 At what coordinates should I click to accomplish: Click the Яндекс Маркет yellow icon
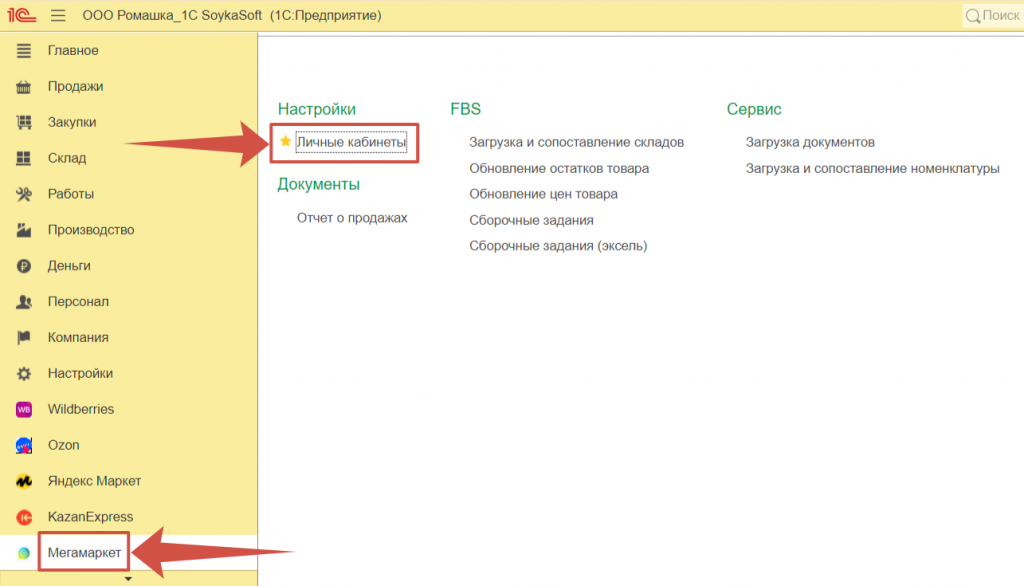click(x=24, y=481)
